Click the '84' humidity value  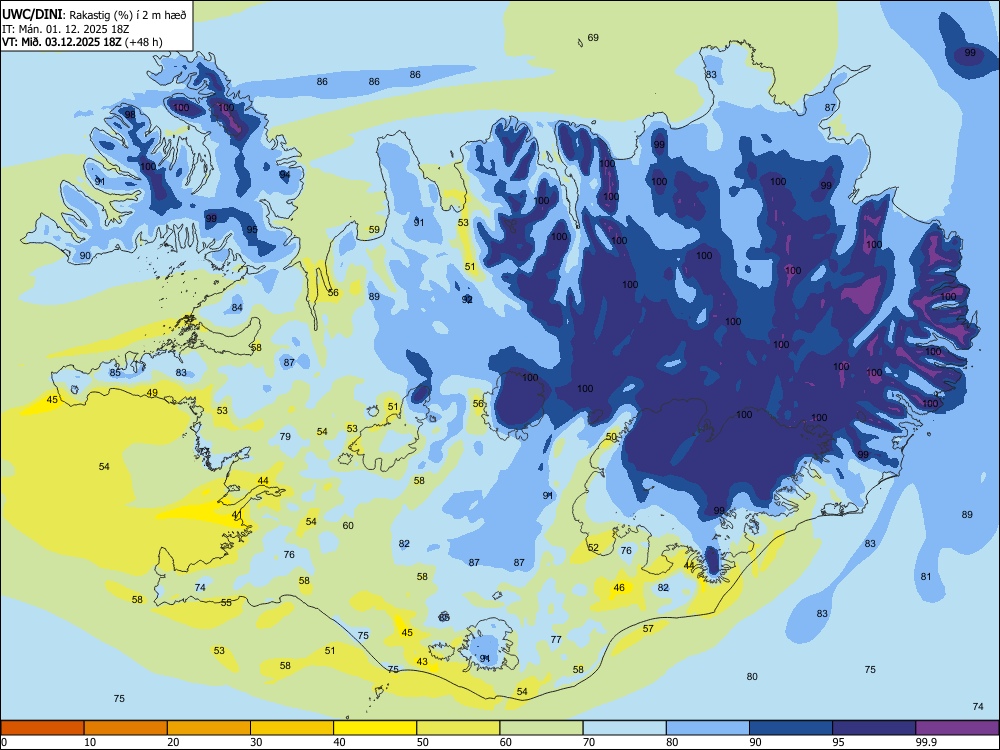pos(237,307)
